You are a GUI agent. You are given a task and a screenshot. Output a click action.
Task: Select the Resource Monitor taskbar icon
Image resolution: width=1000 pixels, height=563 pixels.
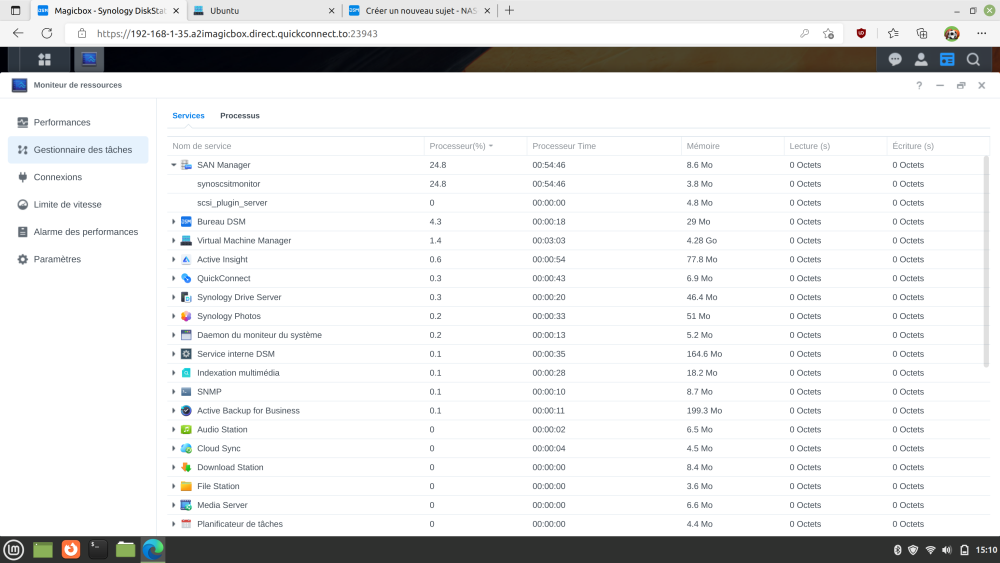pyautogui.click(x=89, y=59)
